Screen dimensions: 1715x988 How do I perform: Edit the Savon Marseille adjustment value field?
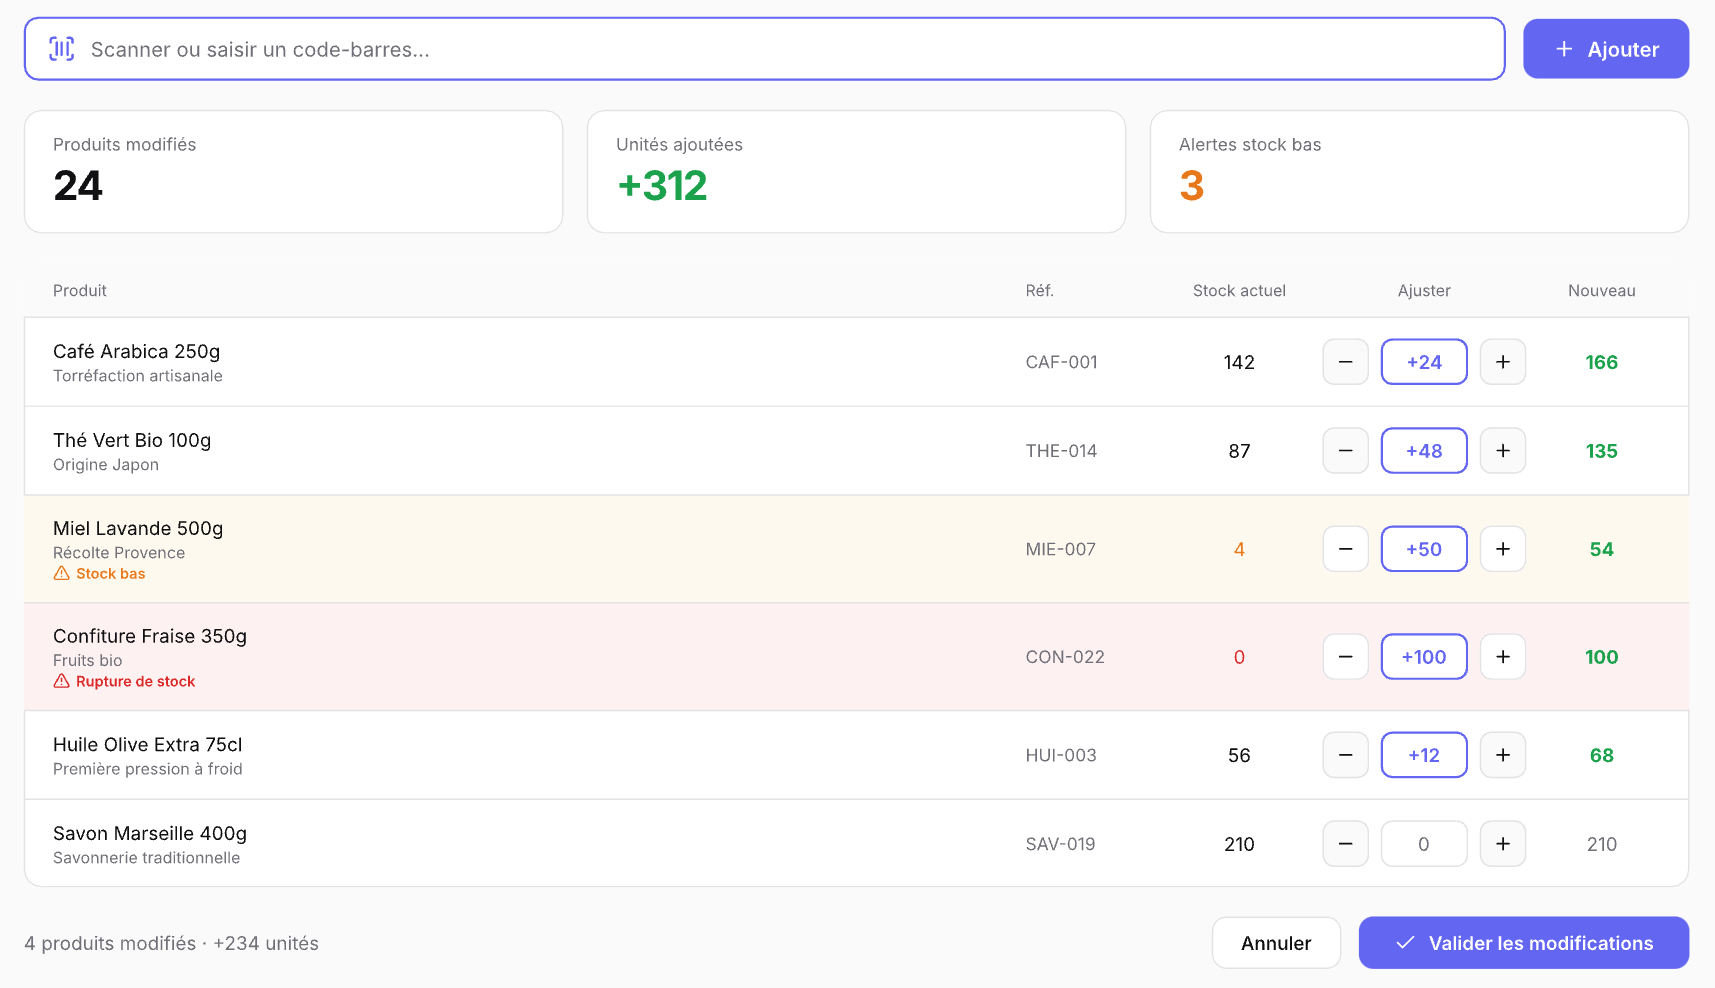click(x=1423, y=844)
